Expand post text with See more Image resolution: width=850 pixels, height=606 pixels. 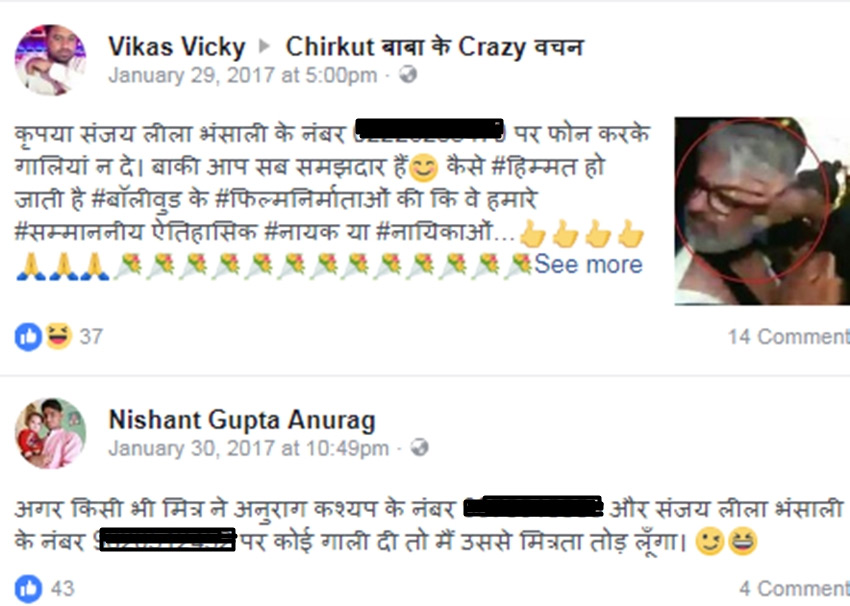point(588,264)
